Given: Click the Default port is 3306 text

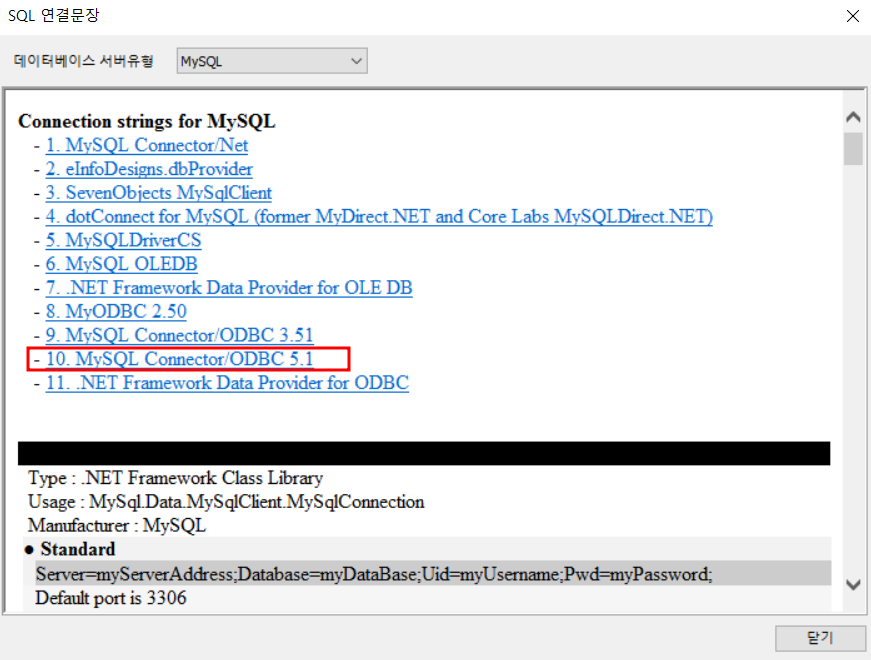Looking at the screenshot, I should [111, 598].
